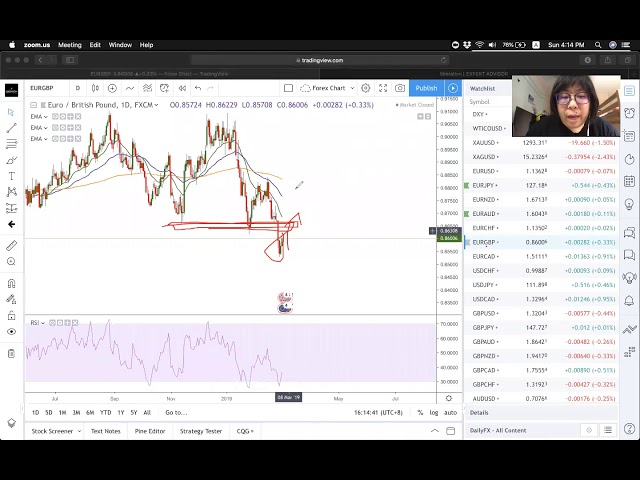
Task: Open chart settings gear icon
Action: [365, 88]
